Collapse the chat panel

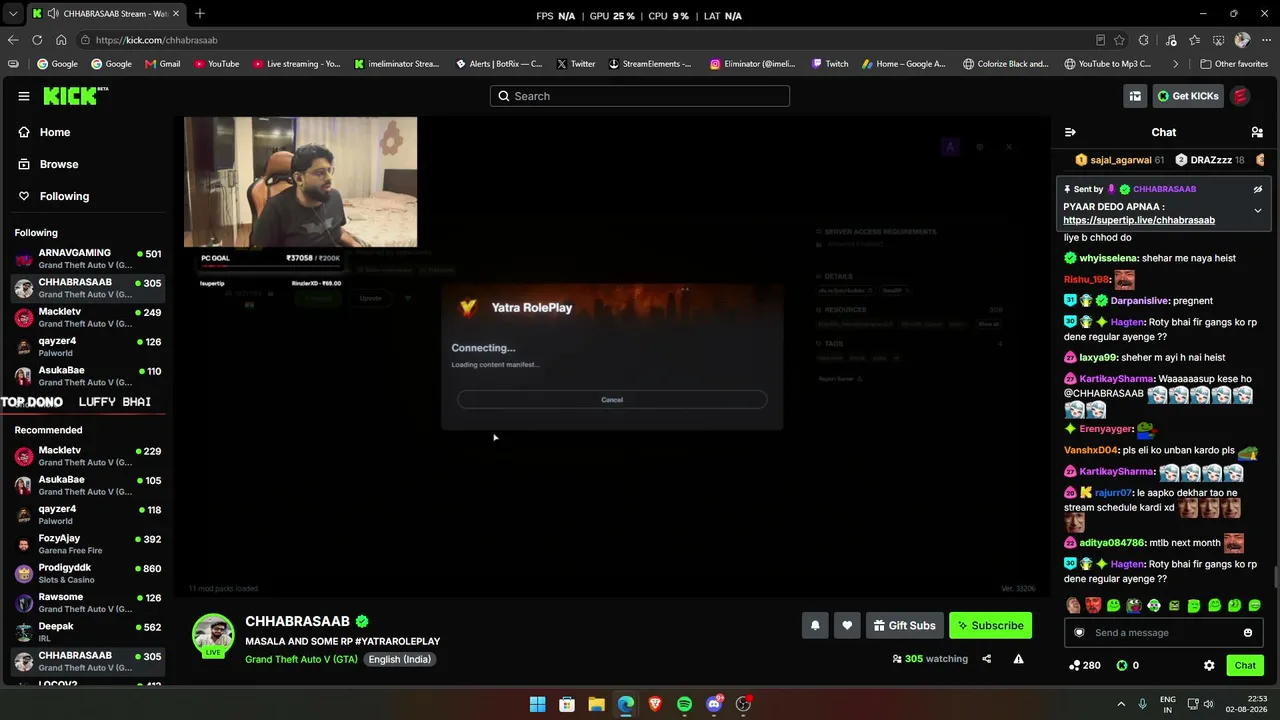coord(1070,132)
